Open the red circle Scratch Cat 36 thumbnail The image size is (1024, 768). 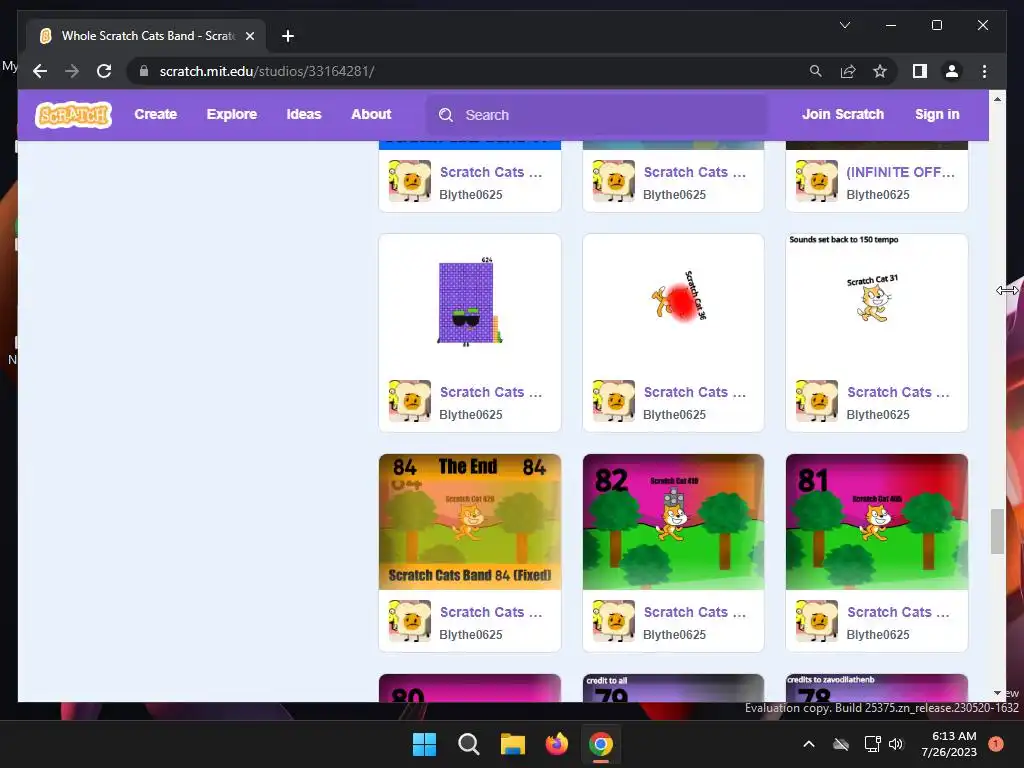(x=673, y=302)
